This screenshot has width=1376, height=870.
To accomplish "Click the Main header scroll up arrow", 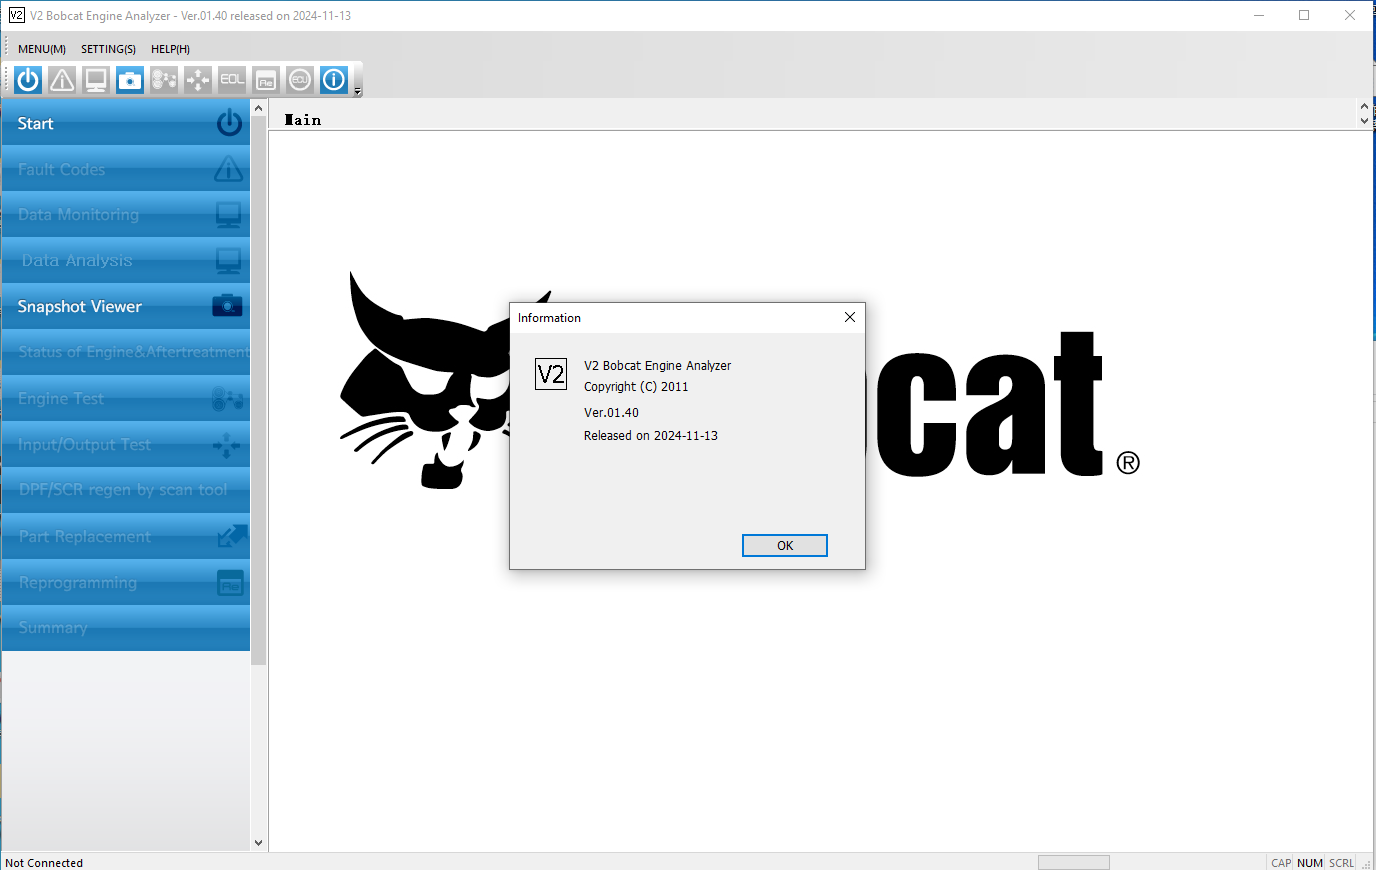I will click(x=1365, y=106).
